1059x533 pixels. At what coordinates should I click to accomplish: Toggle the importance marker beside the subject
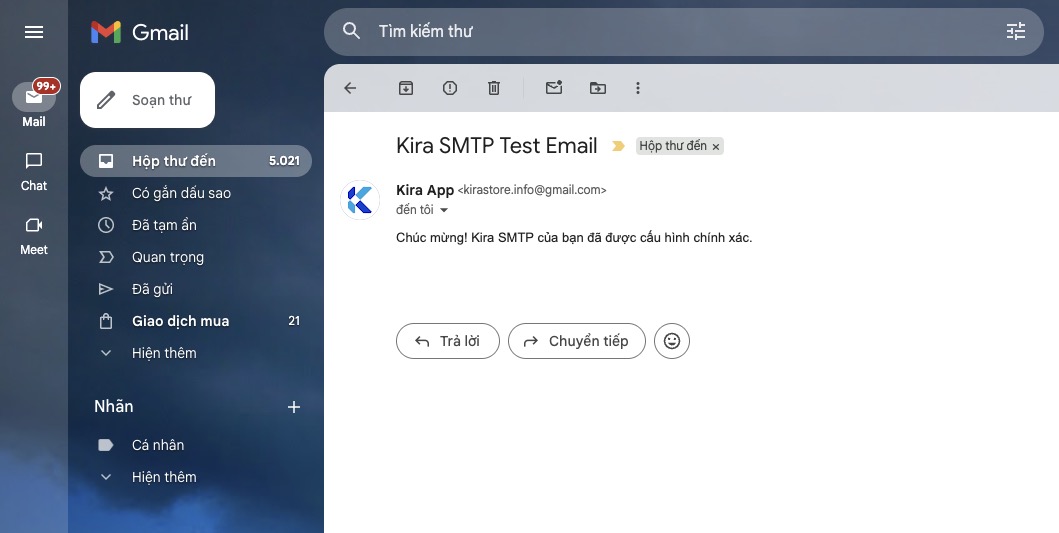[618, 146]
